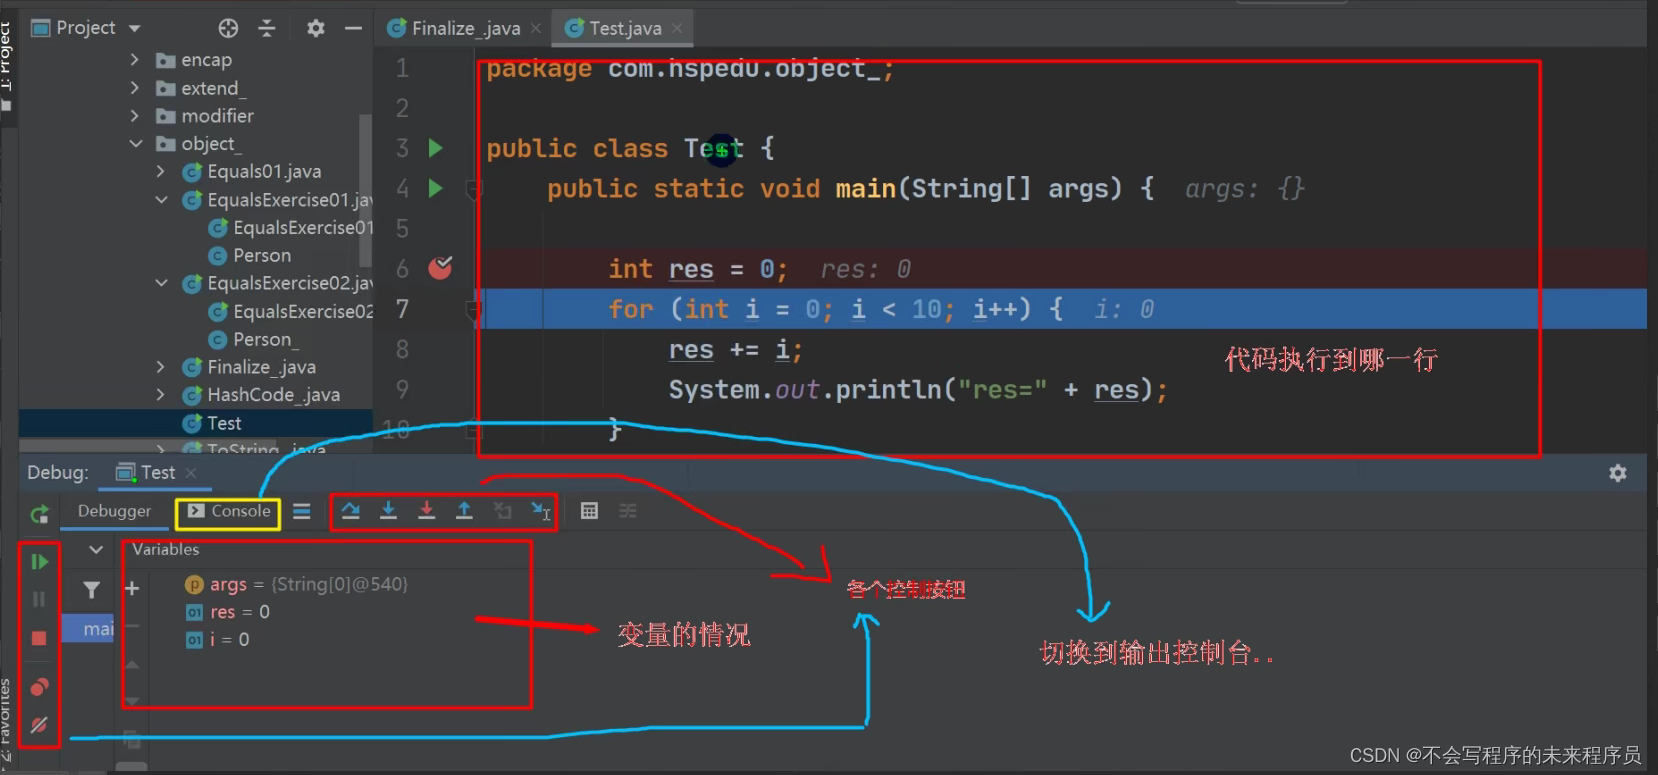Click the fold marker beside line 4
The width and height of the screenshot is (1658, 775).
(475, 188)
